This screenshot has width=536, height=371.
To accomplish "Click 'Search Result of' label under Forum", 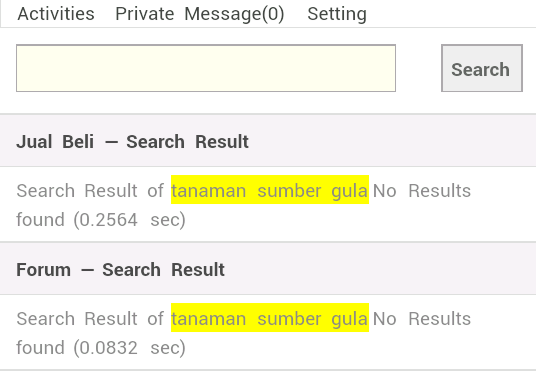I will 90,319.
